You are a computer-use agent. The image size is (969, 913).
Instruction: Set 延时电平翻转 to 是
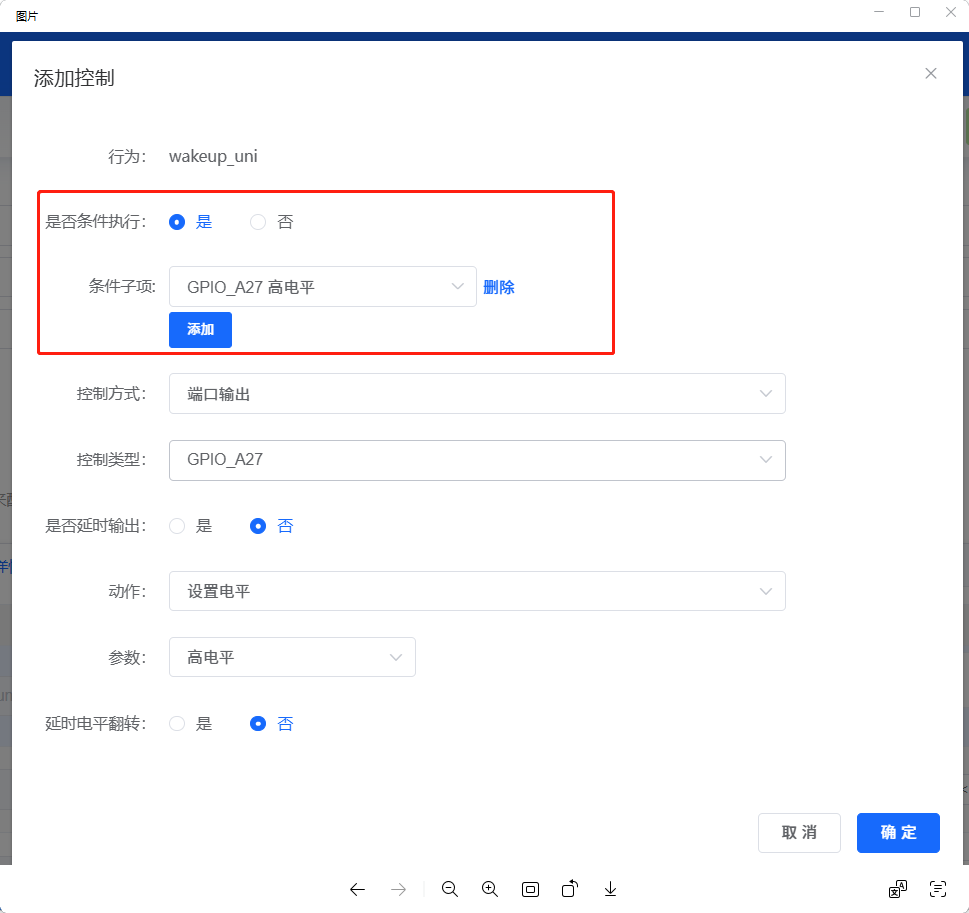176,723
